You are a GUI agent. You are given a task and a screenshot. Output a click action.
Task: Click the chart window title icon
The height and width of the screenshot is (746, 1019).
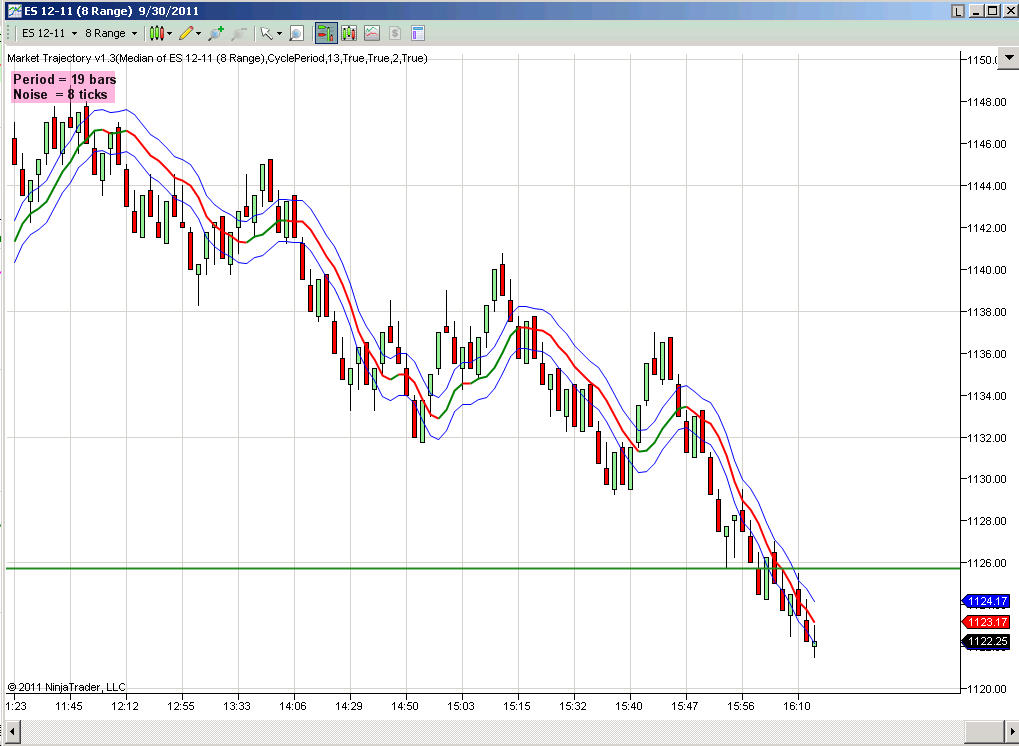14,11
